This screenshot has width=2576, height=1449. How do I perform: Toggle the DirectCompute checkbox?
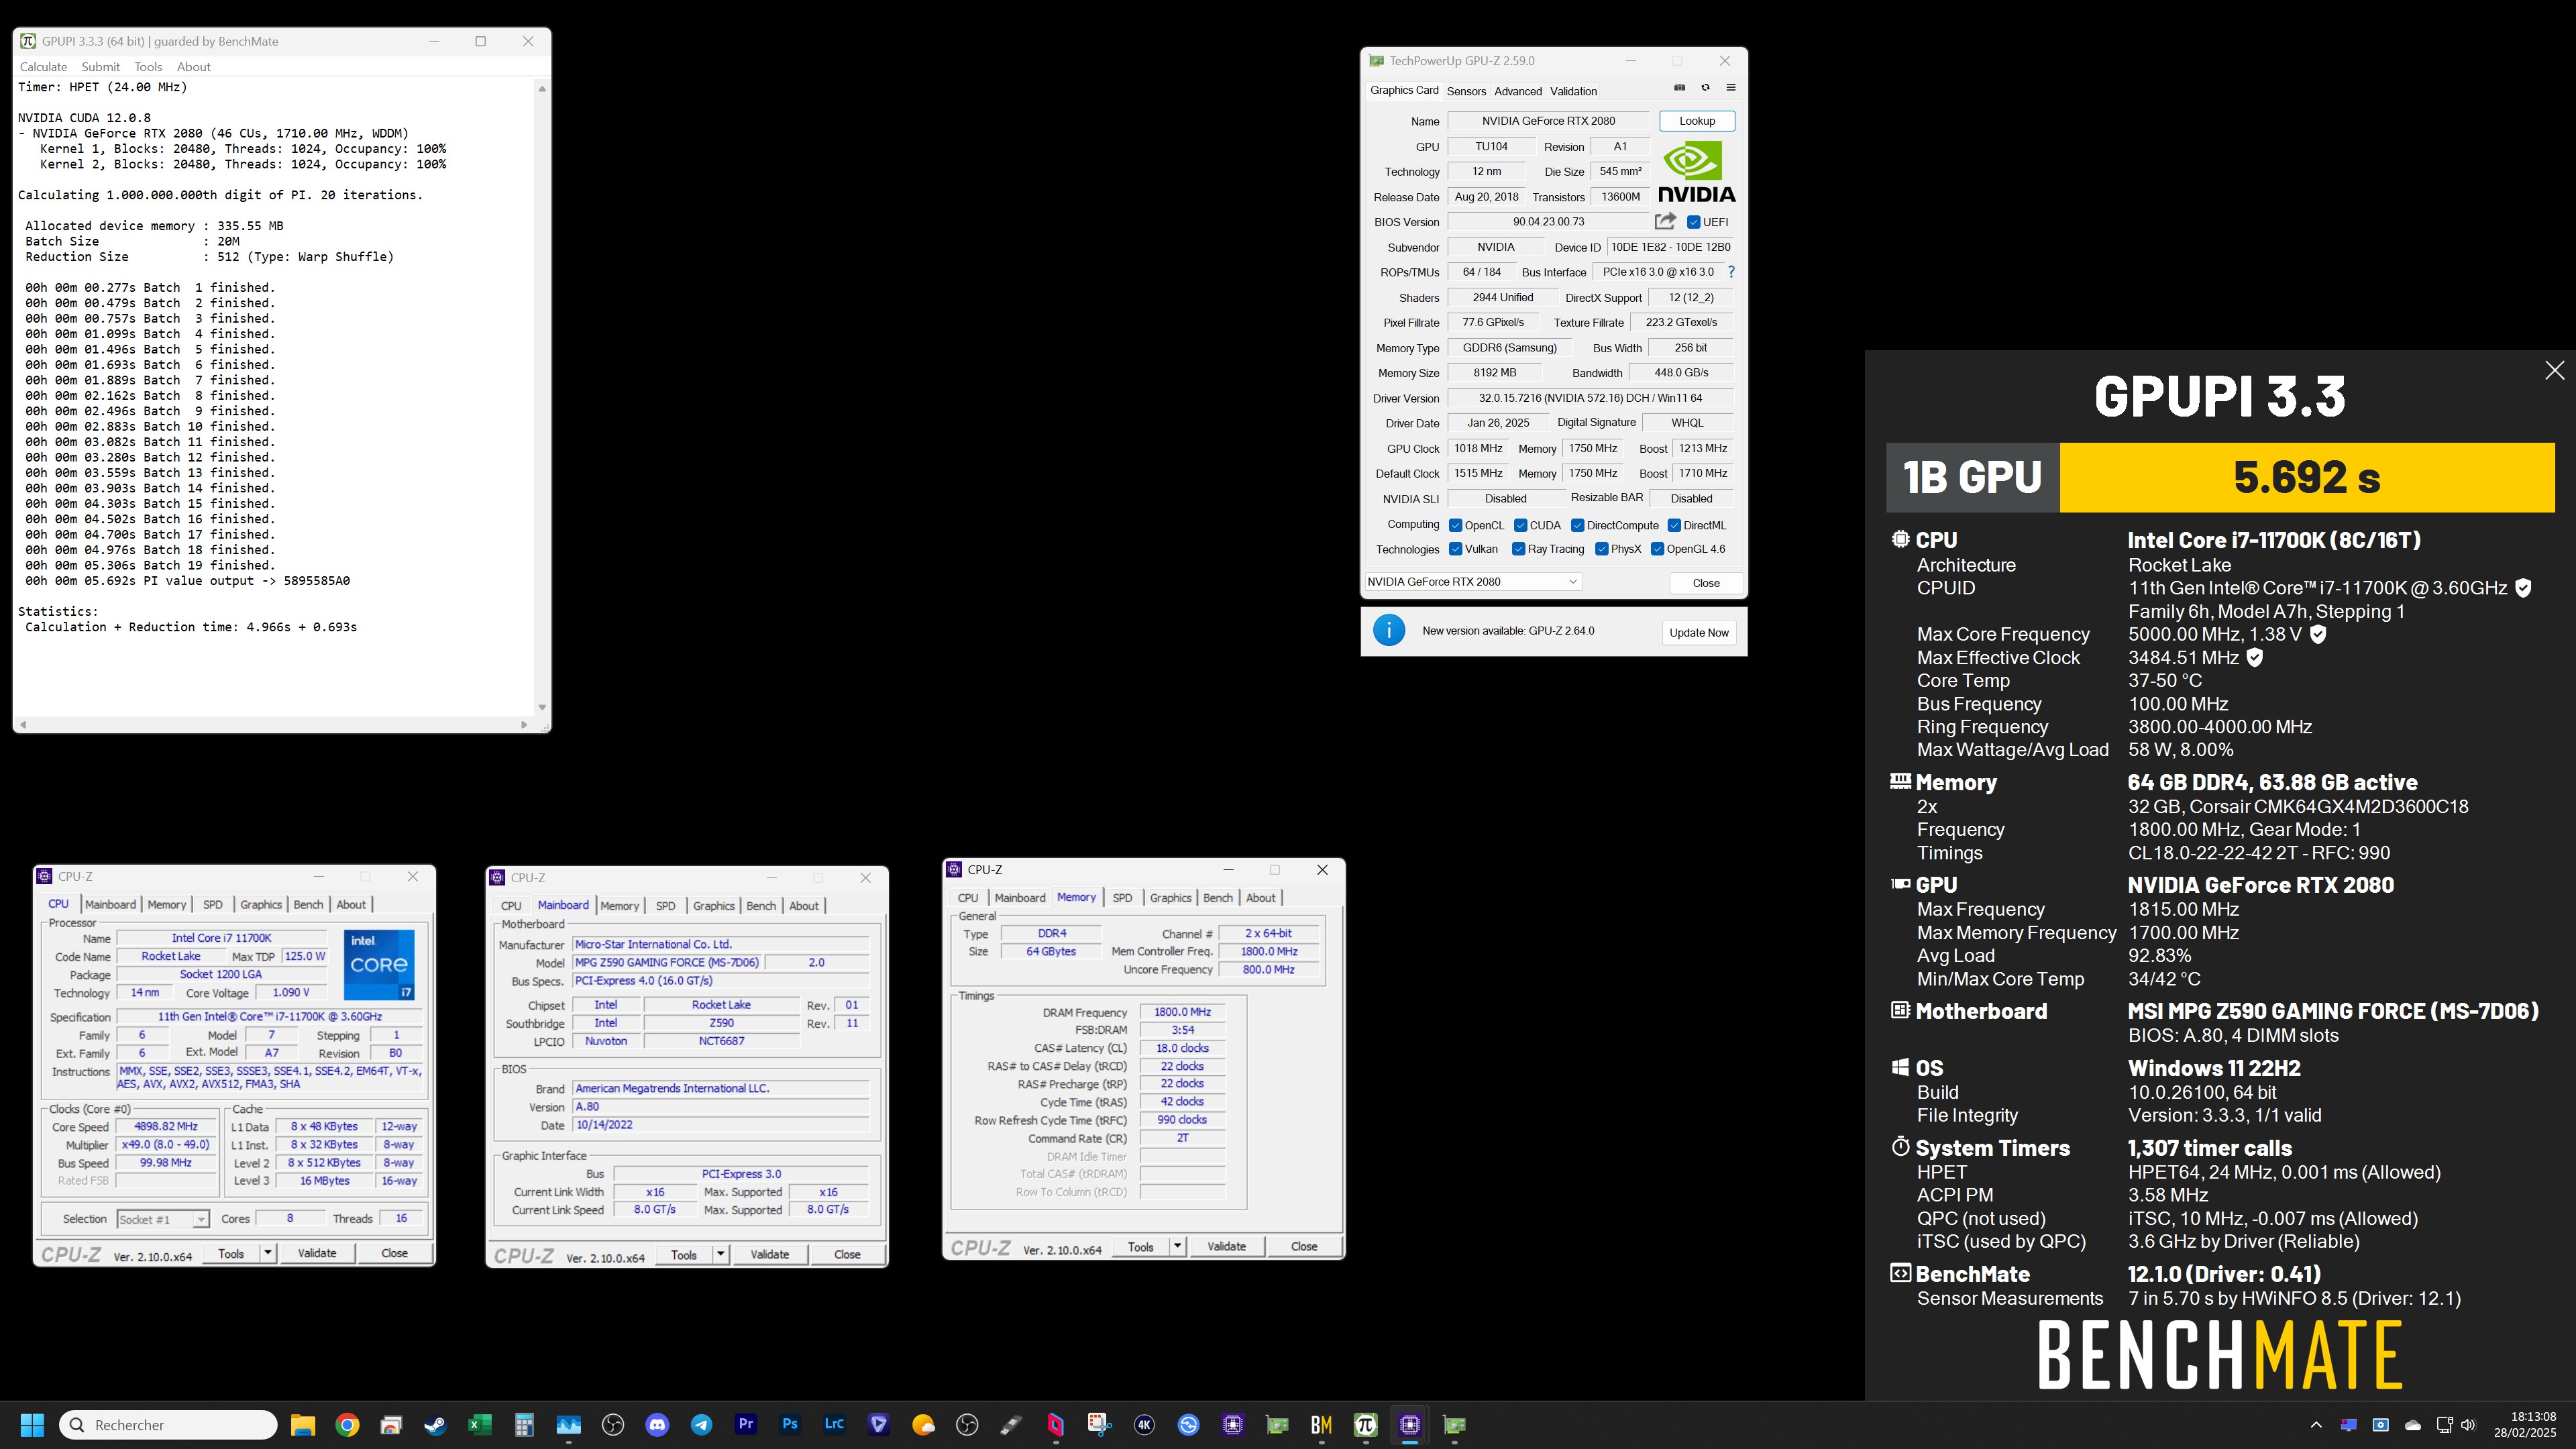point(1577,525)
